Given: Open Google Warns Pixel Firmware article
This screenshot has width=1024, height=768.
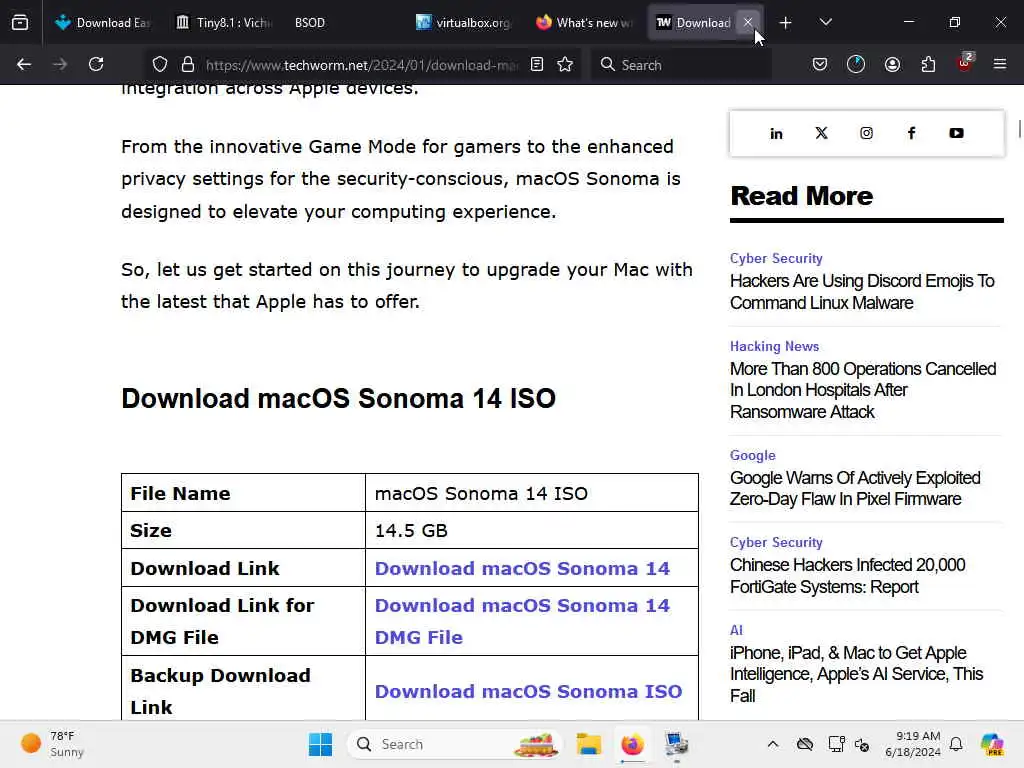Looking at the screenshot, I should (x=855, y=488).
